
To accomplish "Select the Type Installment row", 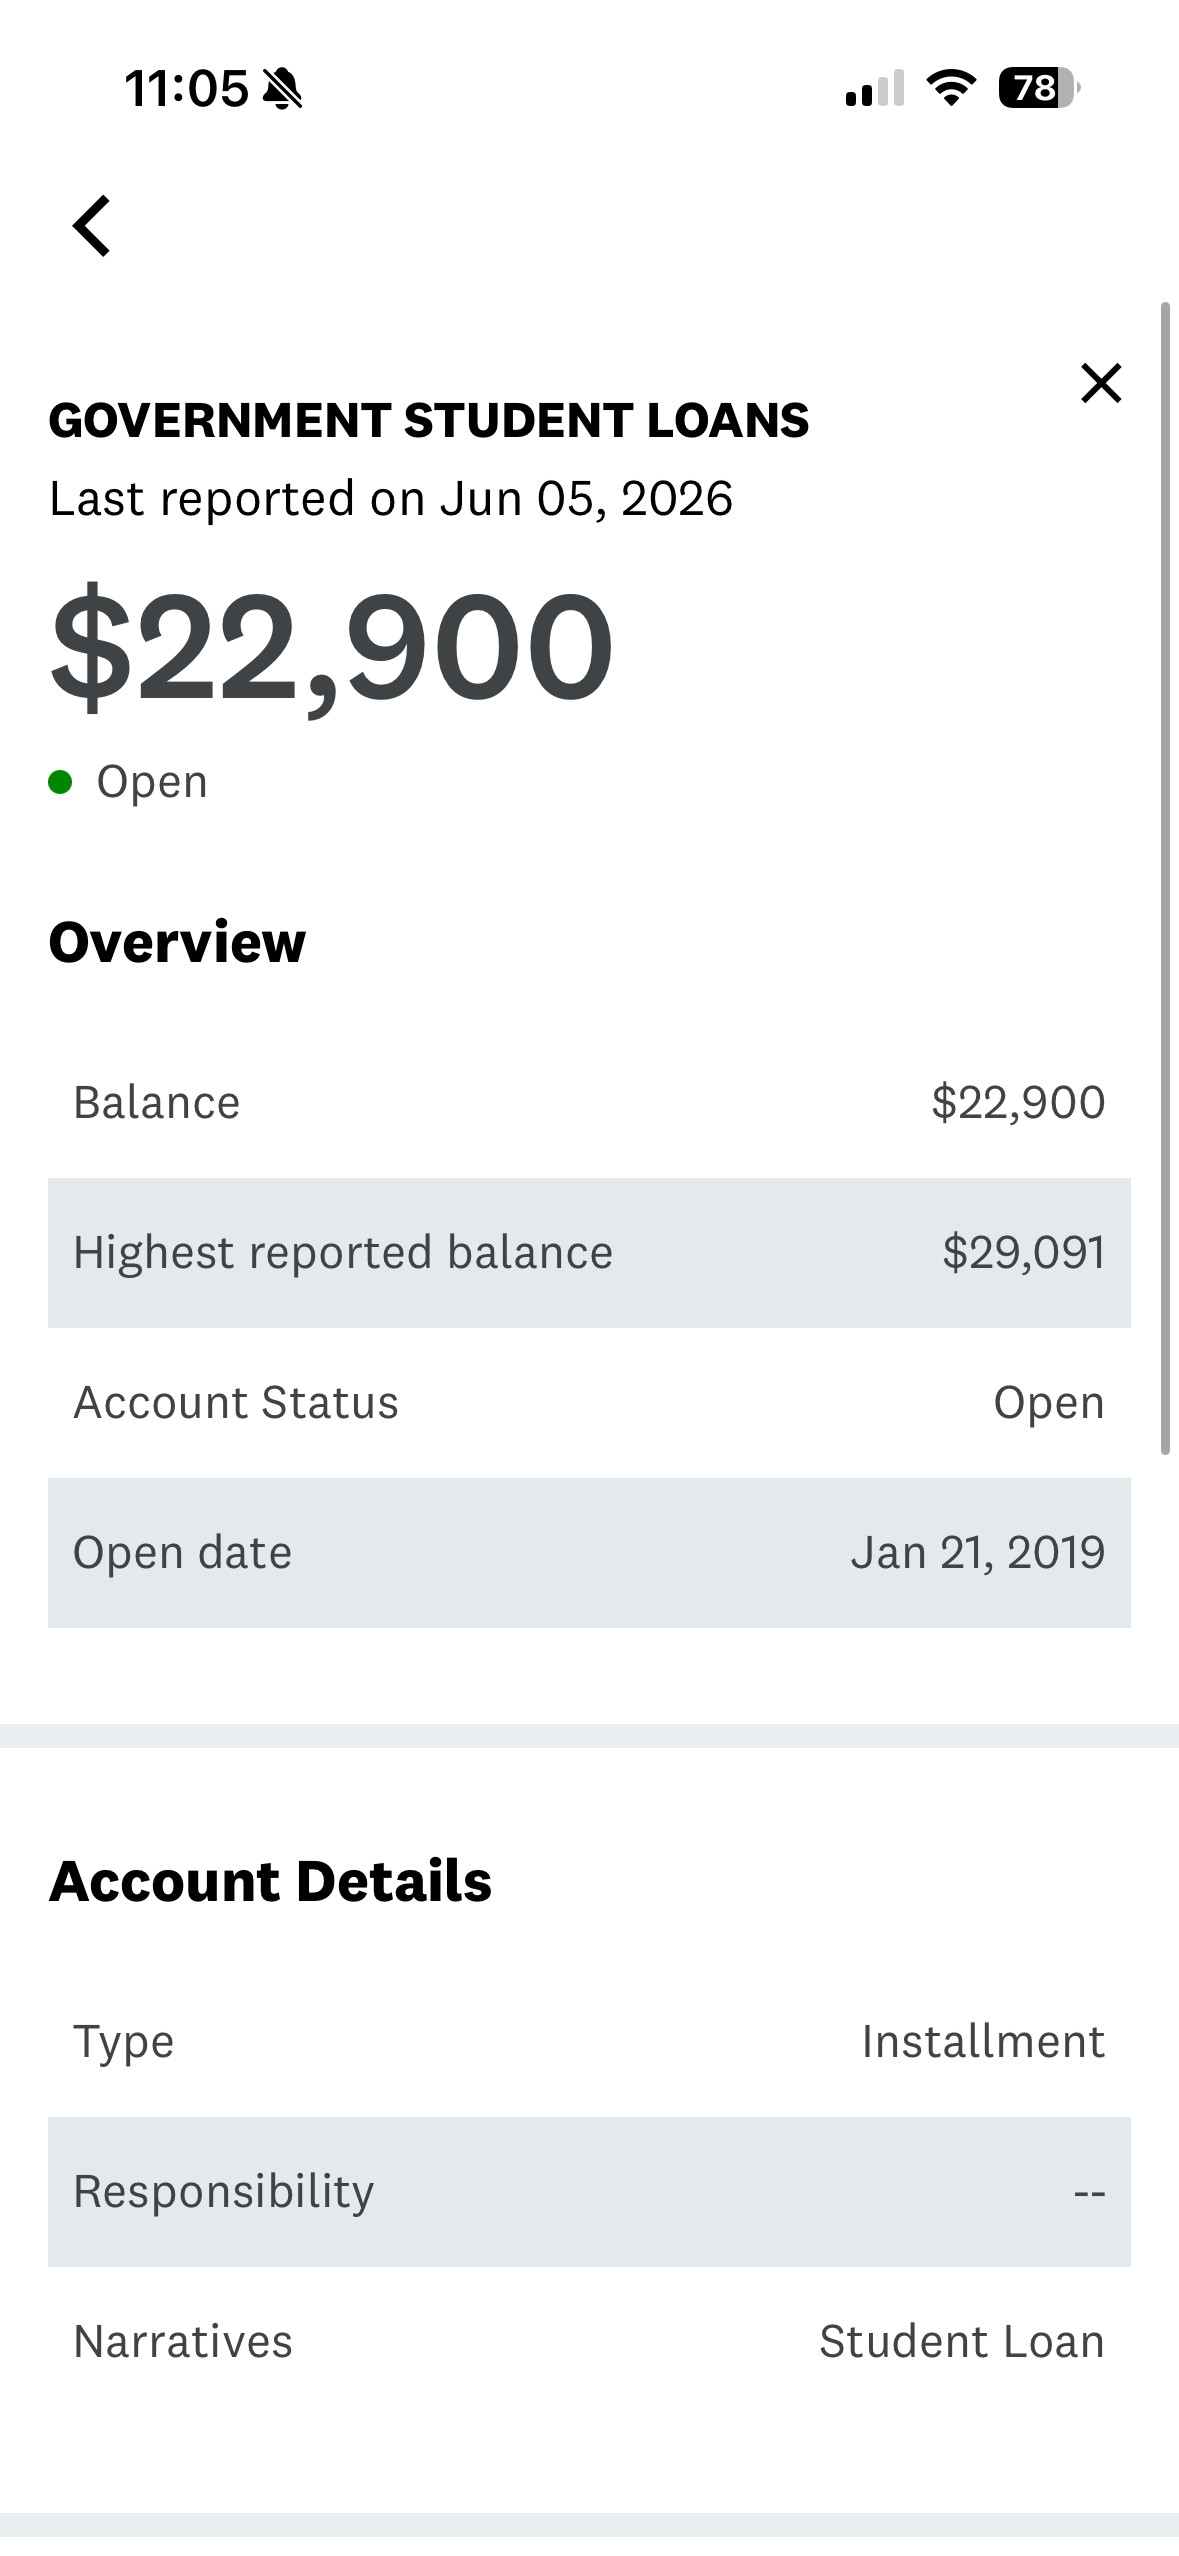I will [x=589, y=2041].
